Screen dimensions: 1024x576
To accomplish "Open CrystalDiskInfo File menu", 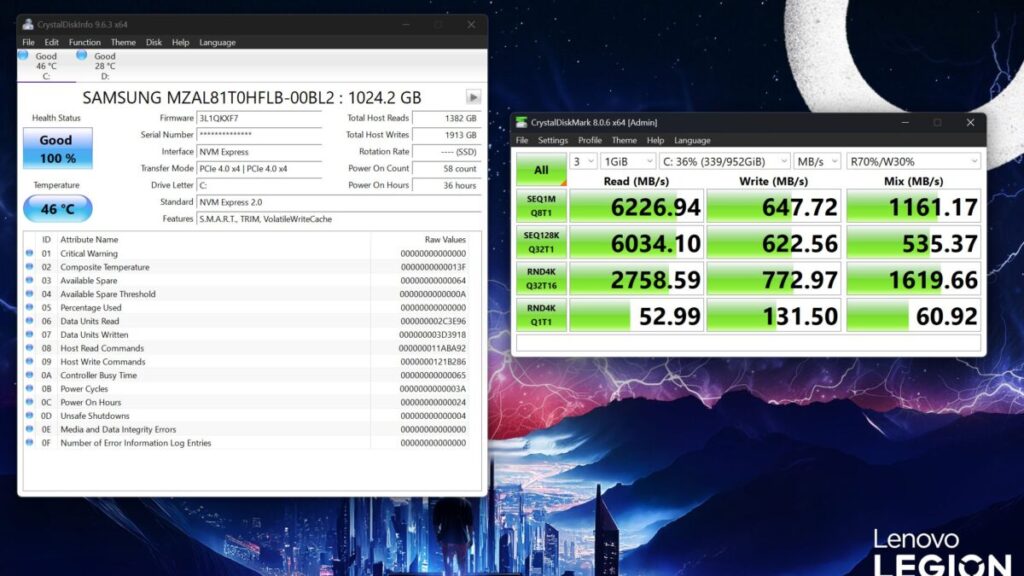I will pyautogui.click(x=28, y=42).
